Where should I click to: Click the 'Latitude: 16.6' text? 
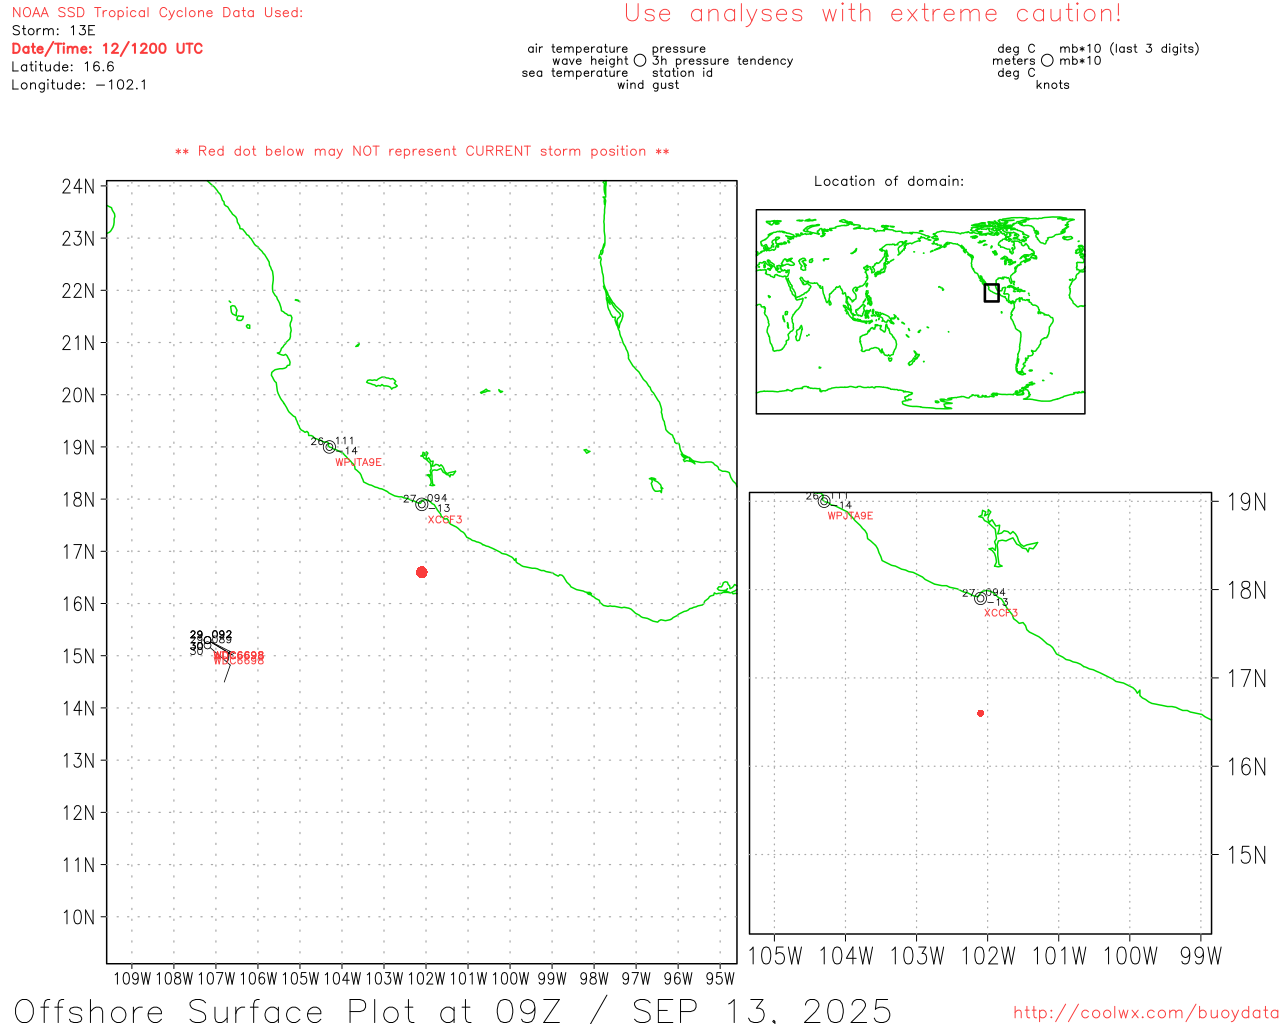point(63,67)
